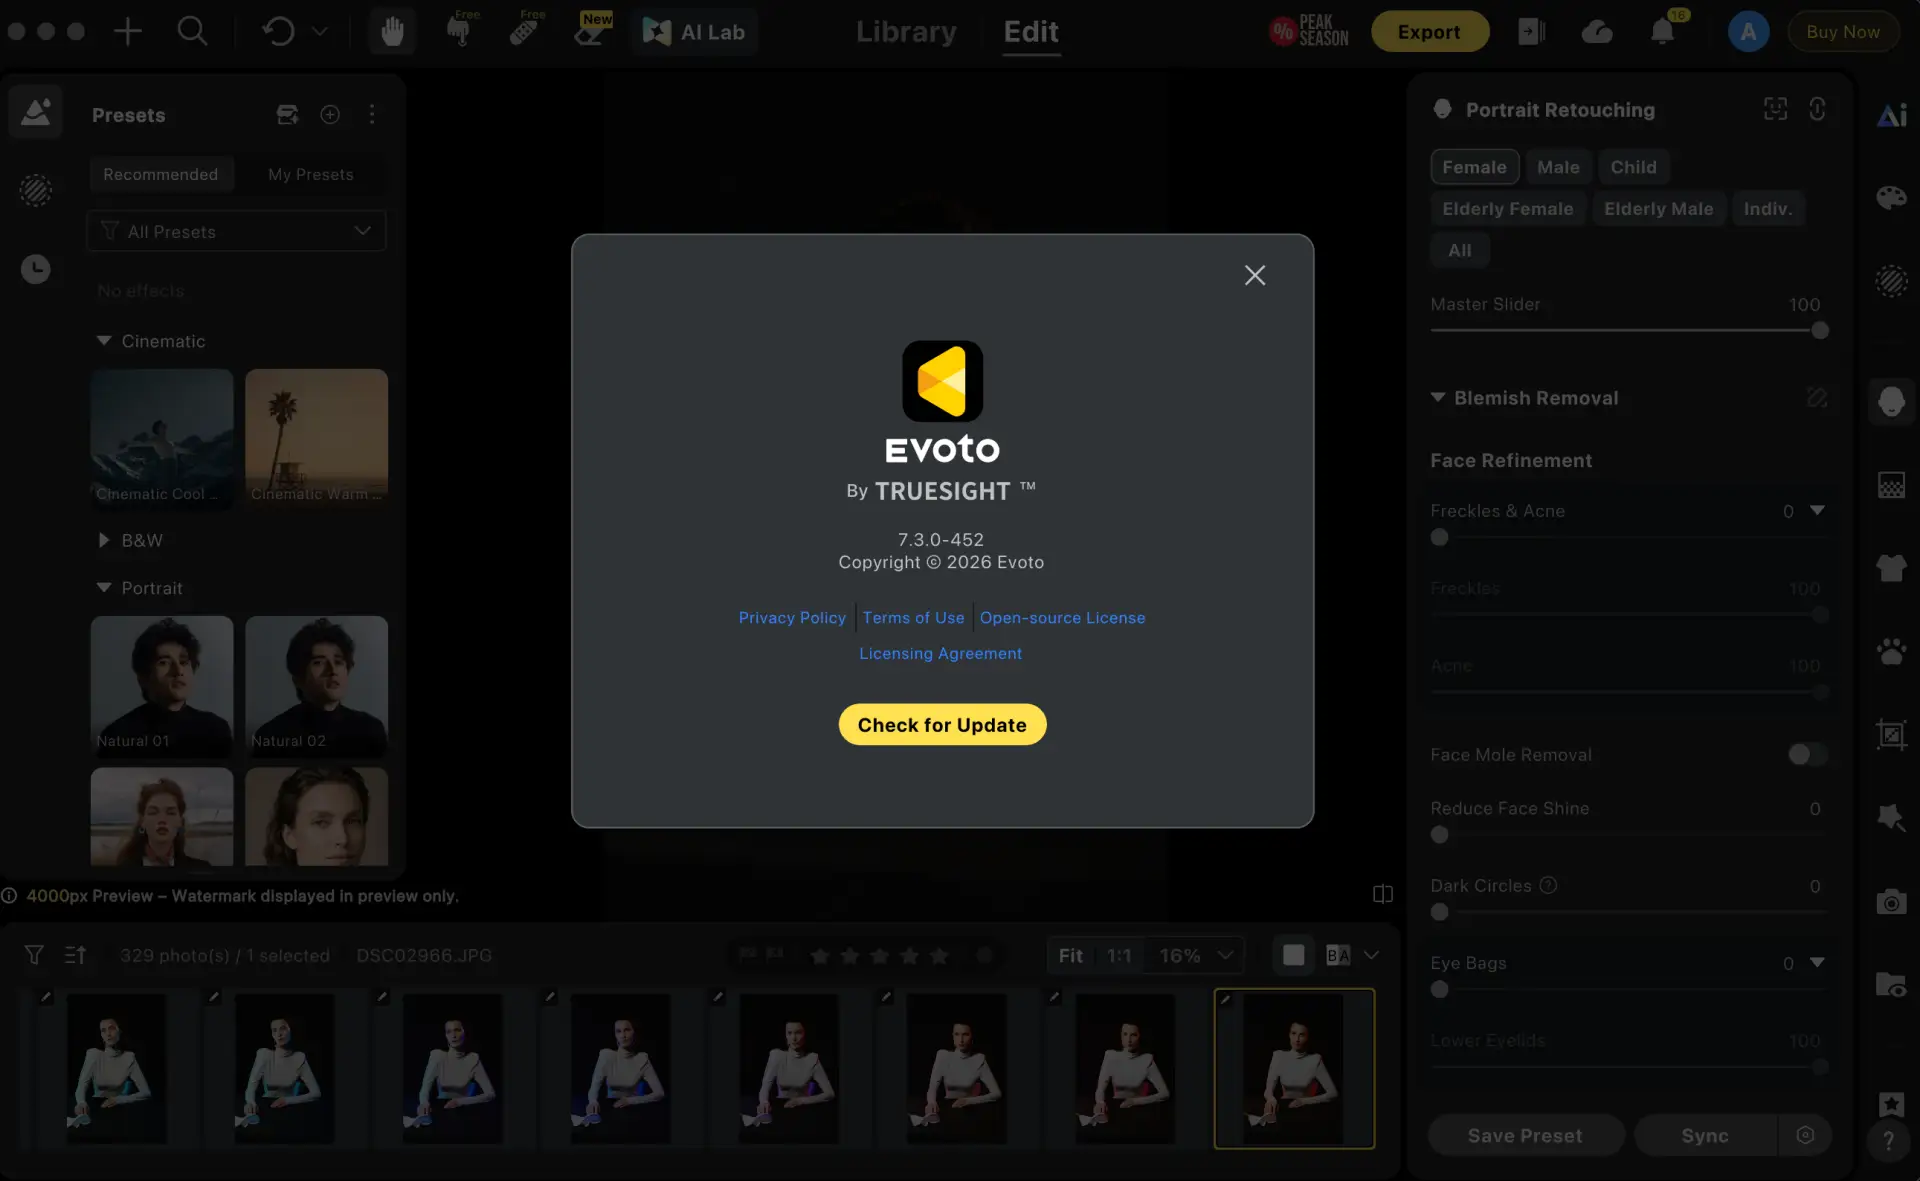1920x1181 pixels.
Task: Open the color palette adjustments icon
Action: click(x=1891, y=197)
